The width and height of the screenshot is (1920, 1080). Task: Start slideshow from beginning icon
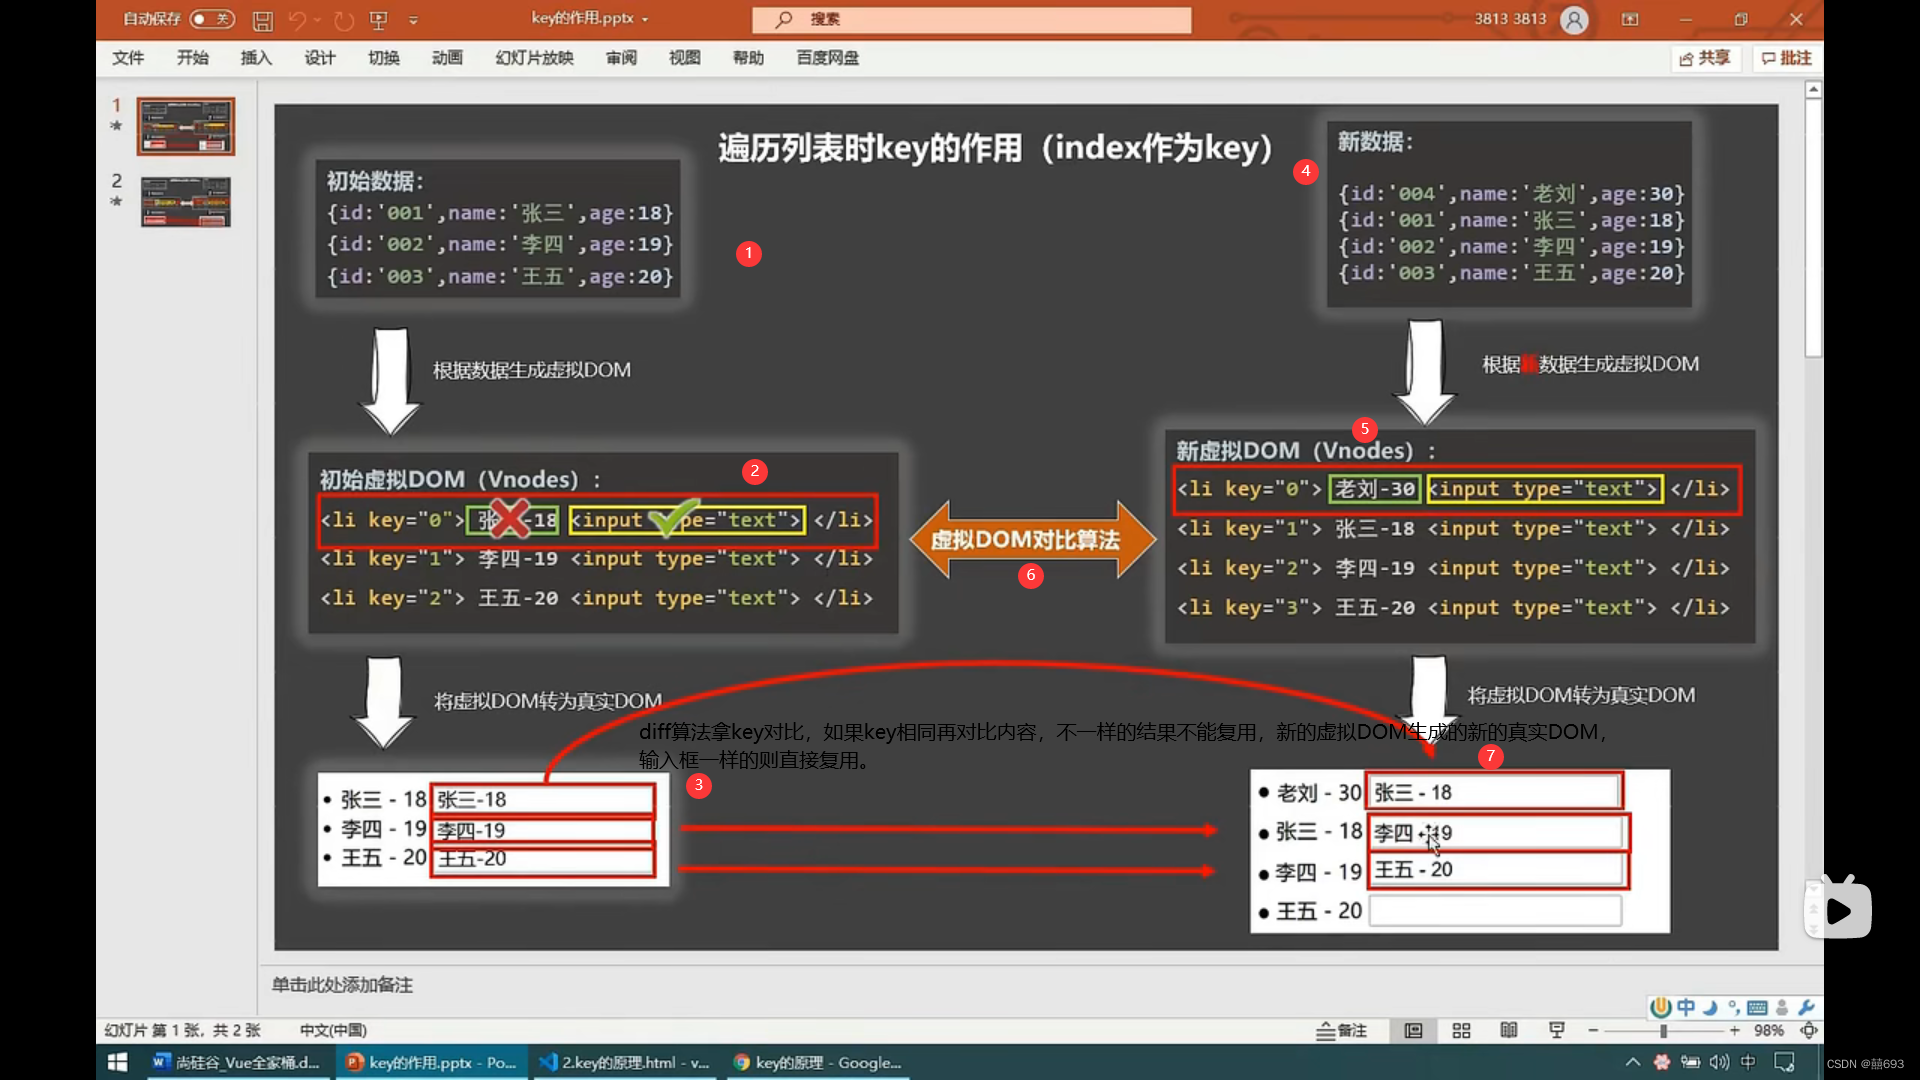(378, 20)
